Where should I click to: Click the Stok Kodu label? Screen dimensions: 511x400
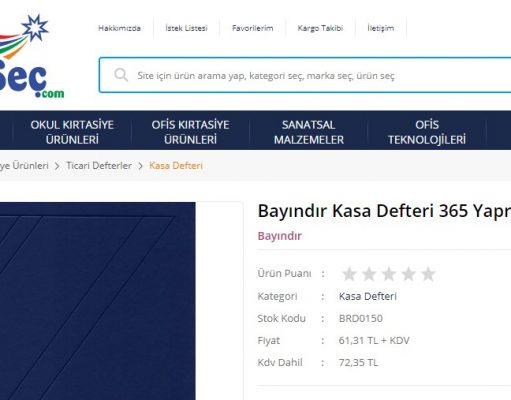point(281,318)
